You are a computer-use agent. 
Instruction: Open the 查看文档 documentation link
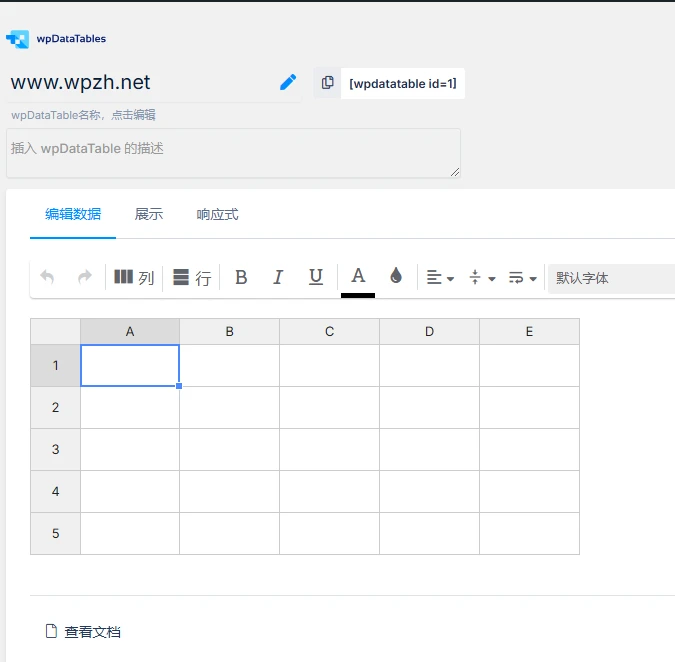click(92, 632)
